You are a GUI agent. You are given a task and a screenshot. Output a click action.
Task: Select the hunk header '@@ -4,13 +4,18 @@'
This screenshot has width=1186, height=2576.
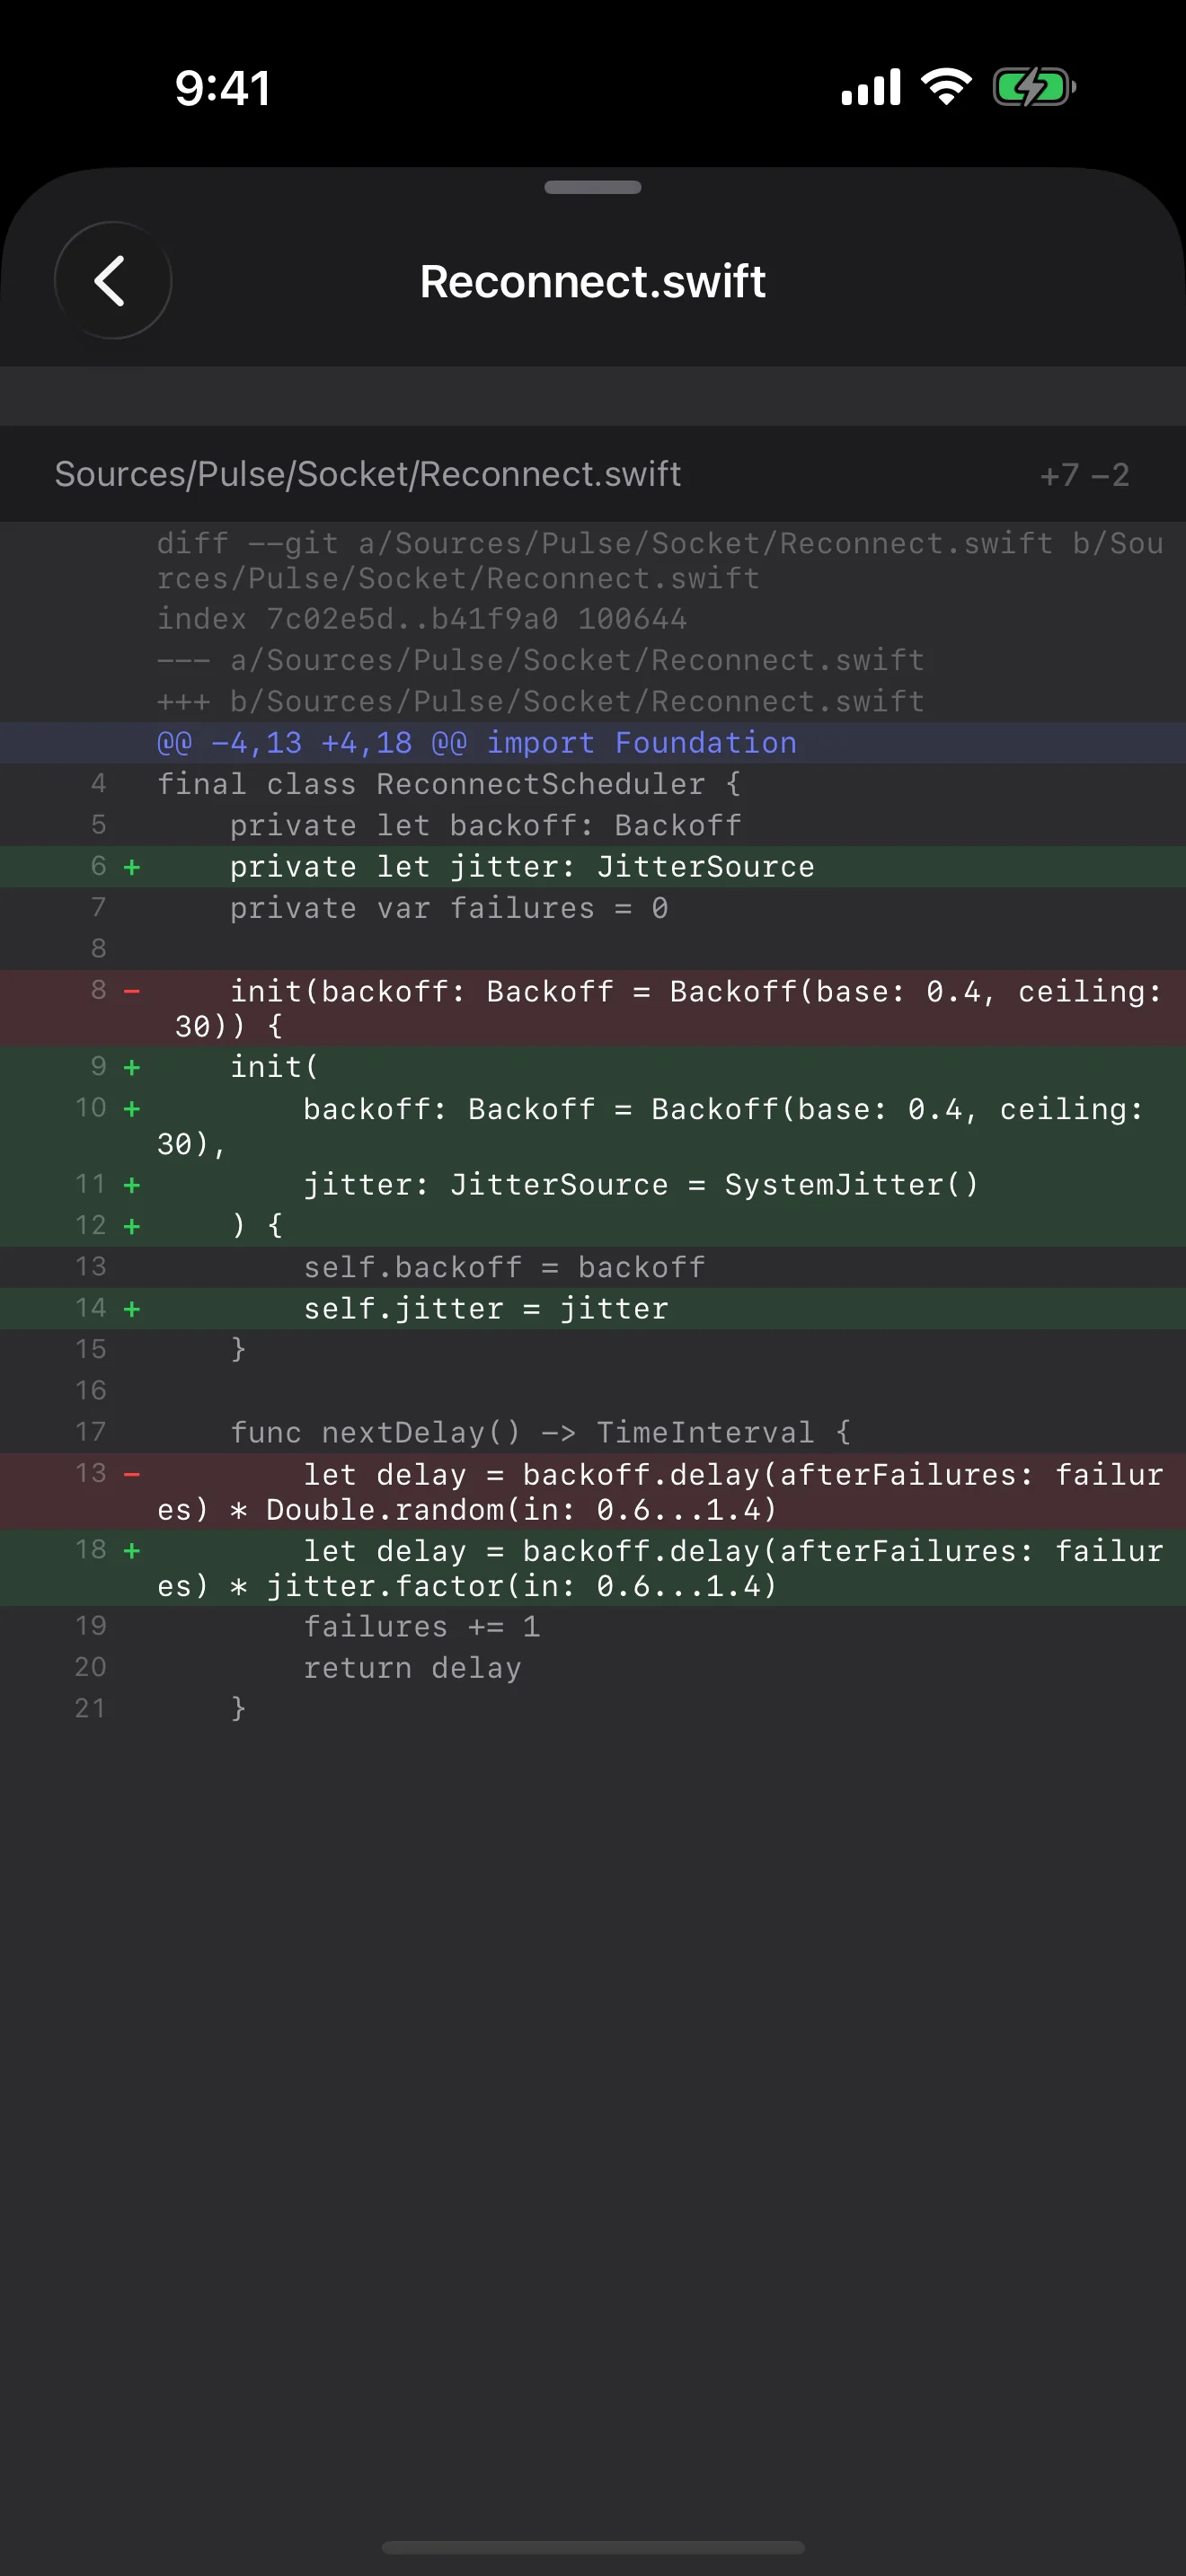pyautogui.click(x=593, y=743)
